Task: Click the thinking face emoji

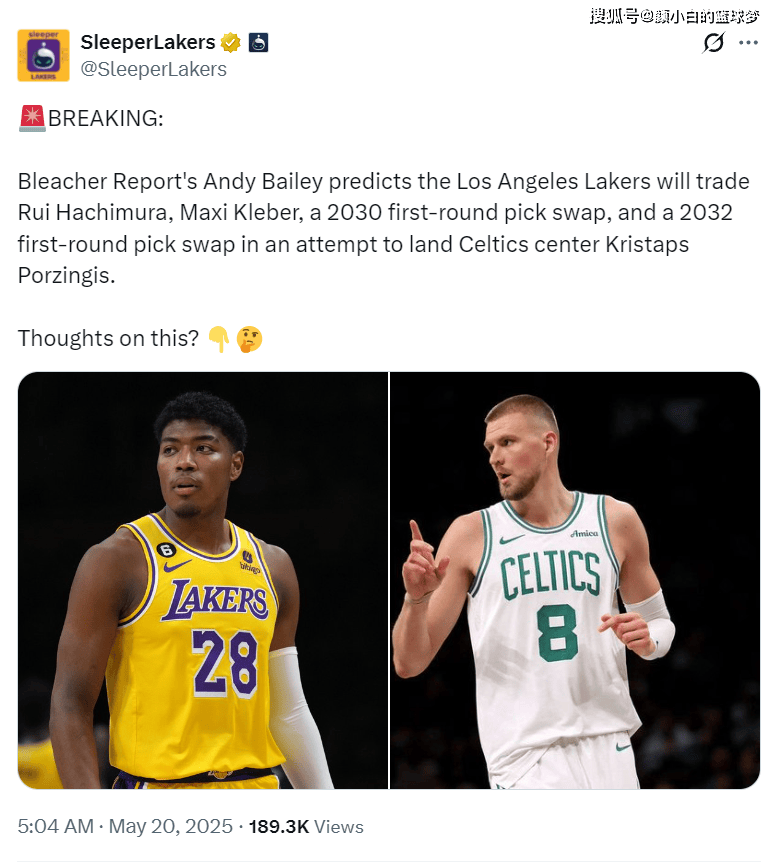Action: coord(249,339)
